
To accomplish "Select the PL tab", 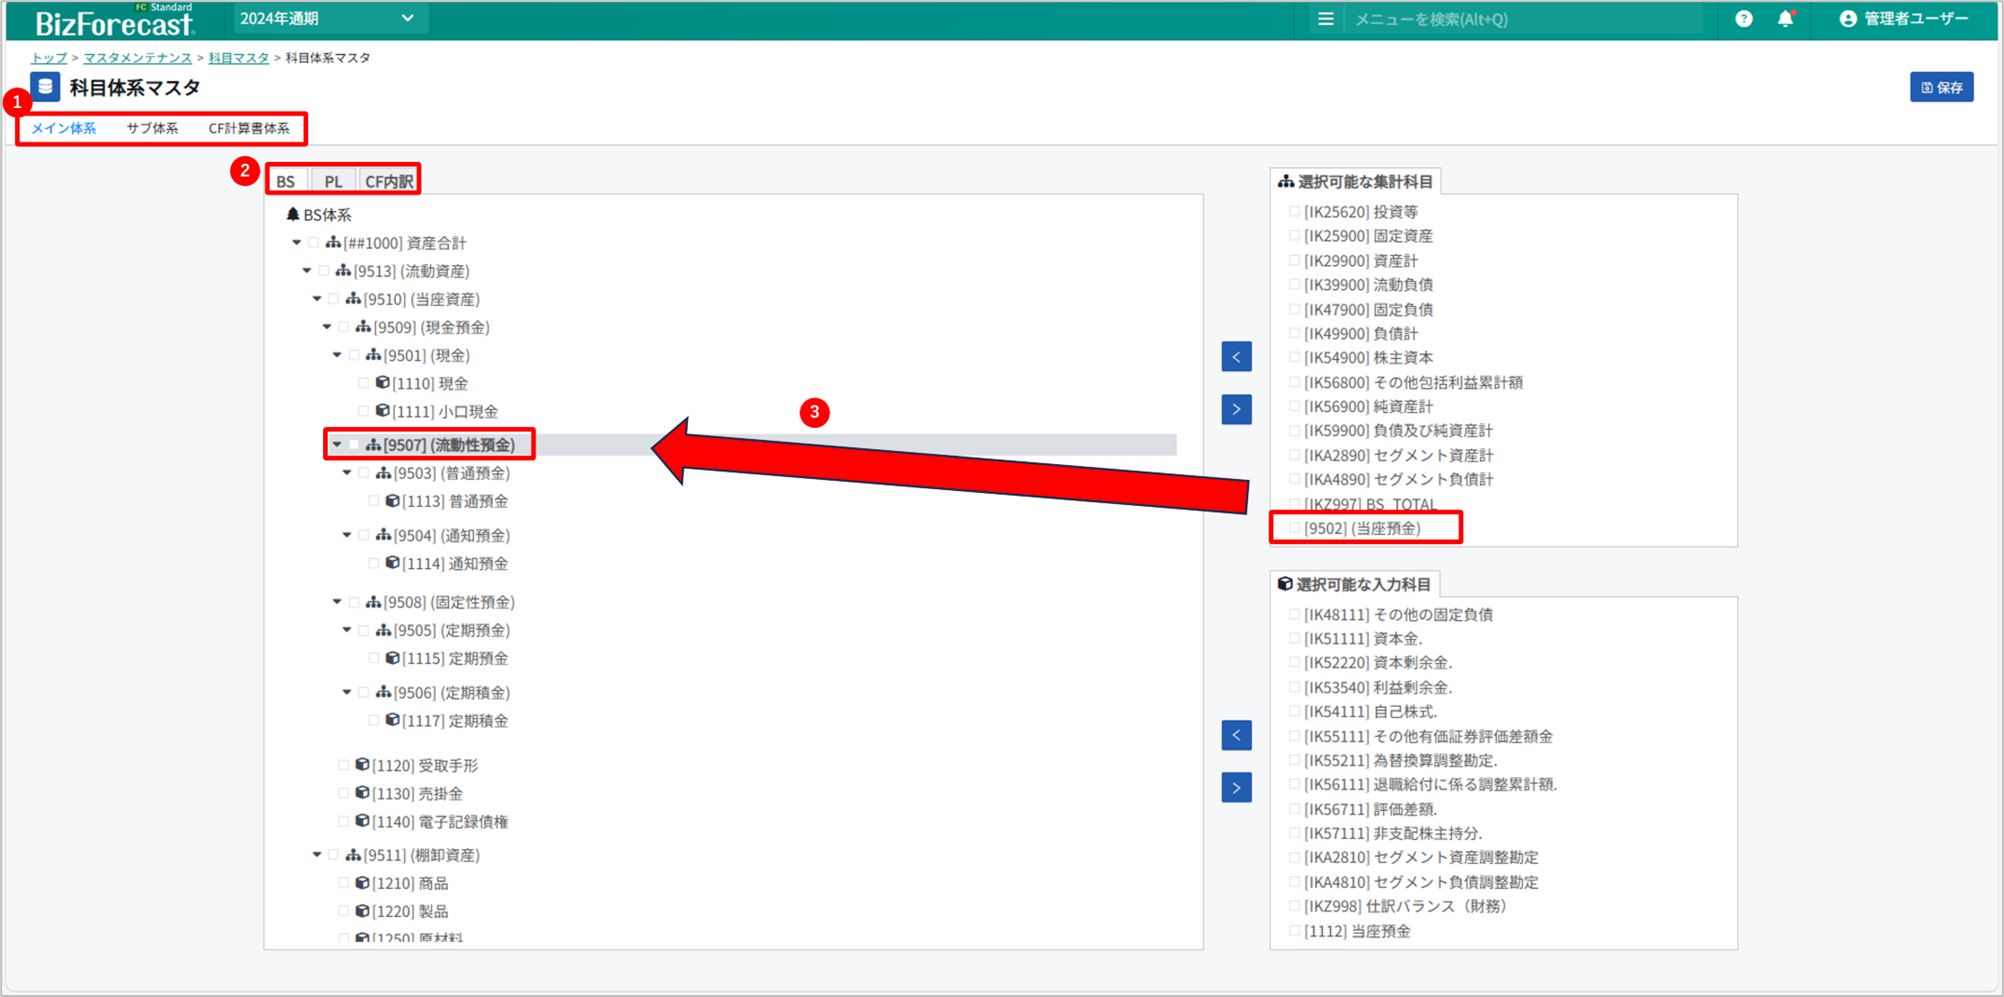I will coord(333,181).
